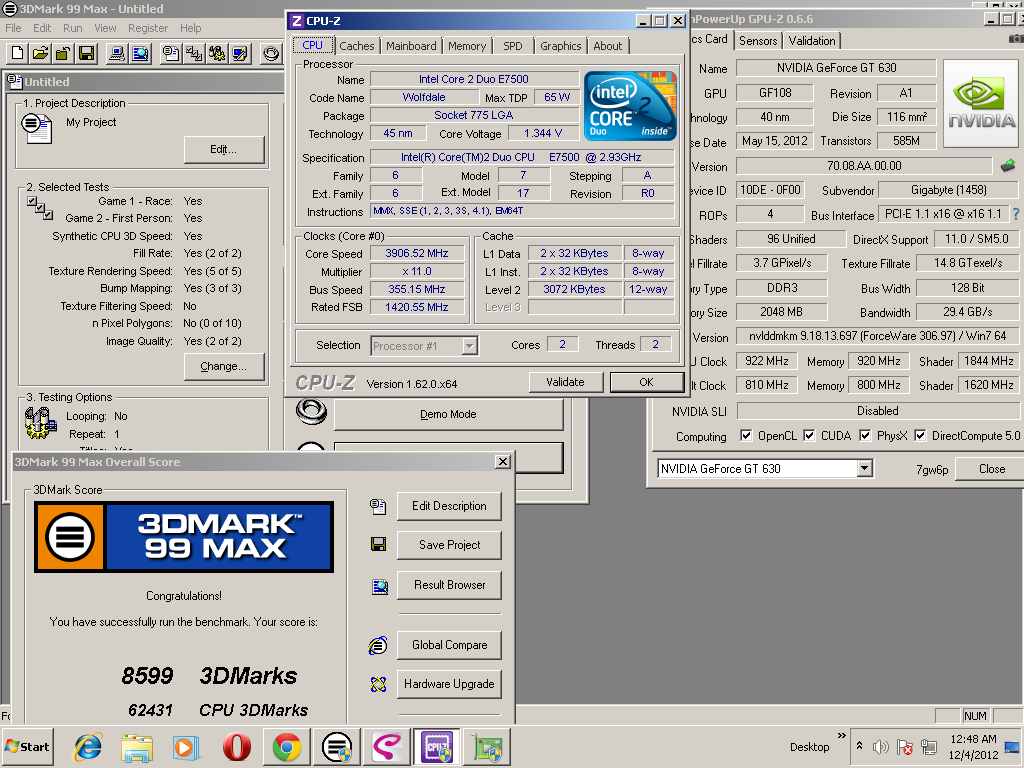Switch to the Graphics tab in CPU-Z

coord(560,46)
